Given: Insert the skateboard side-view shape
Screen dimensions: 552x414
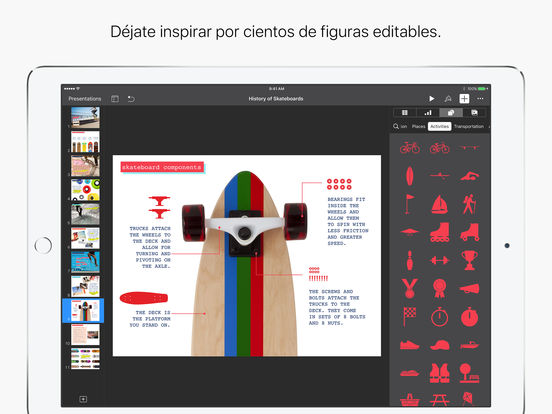Looking at the screenshot, I should click(x=469, y=148).
